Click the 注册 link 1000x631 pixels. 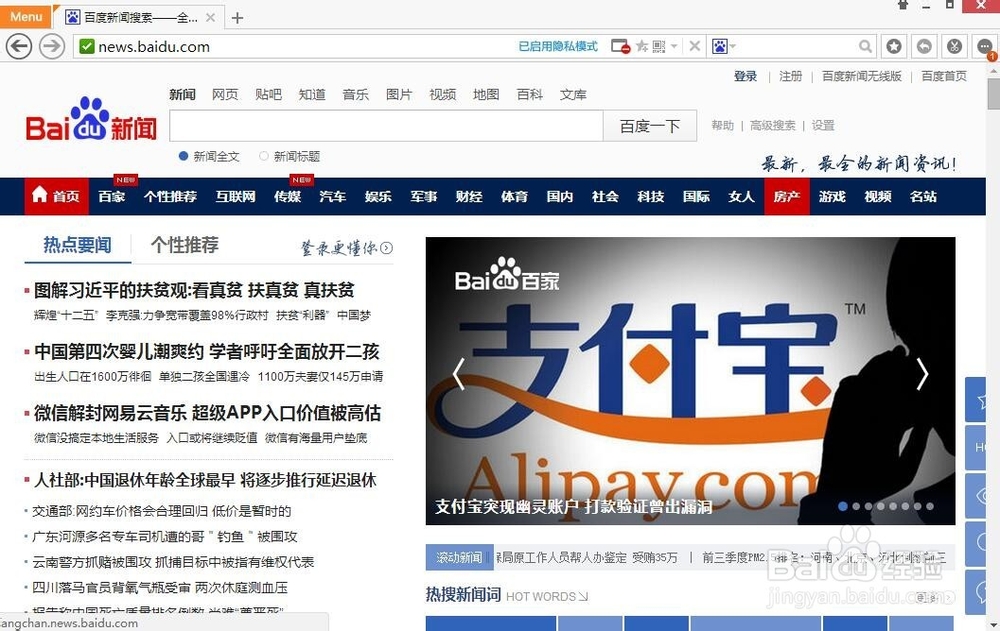tap(790, 76)
